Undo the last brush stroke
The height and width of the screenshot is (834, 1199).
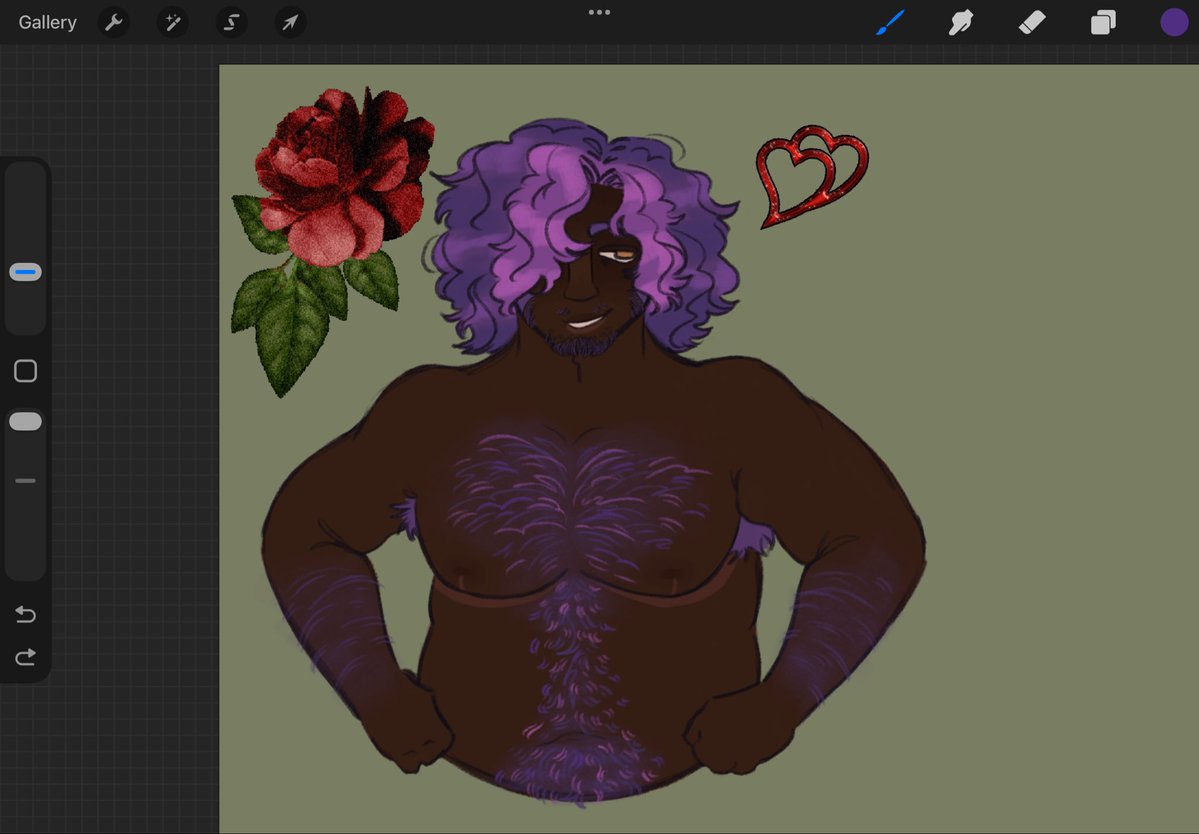(x=25, y=614)
